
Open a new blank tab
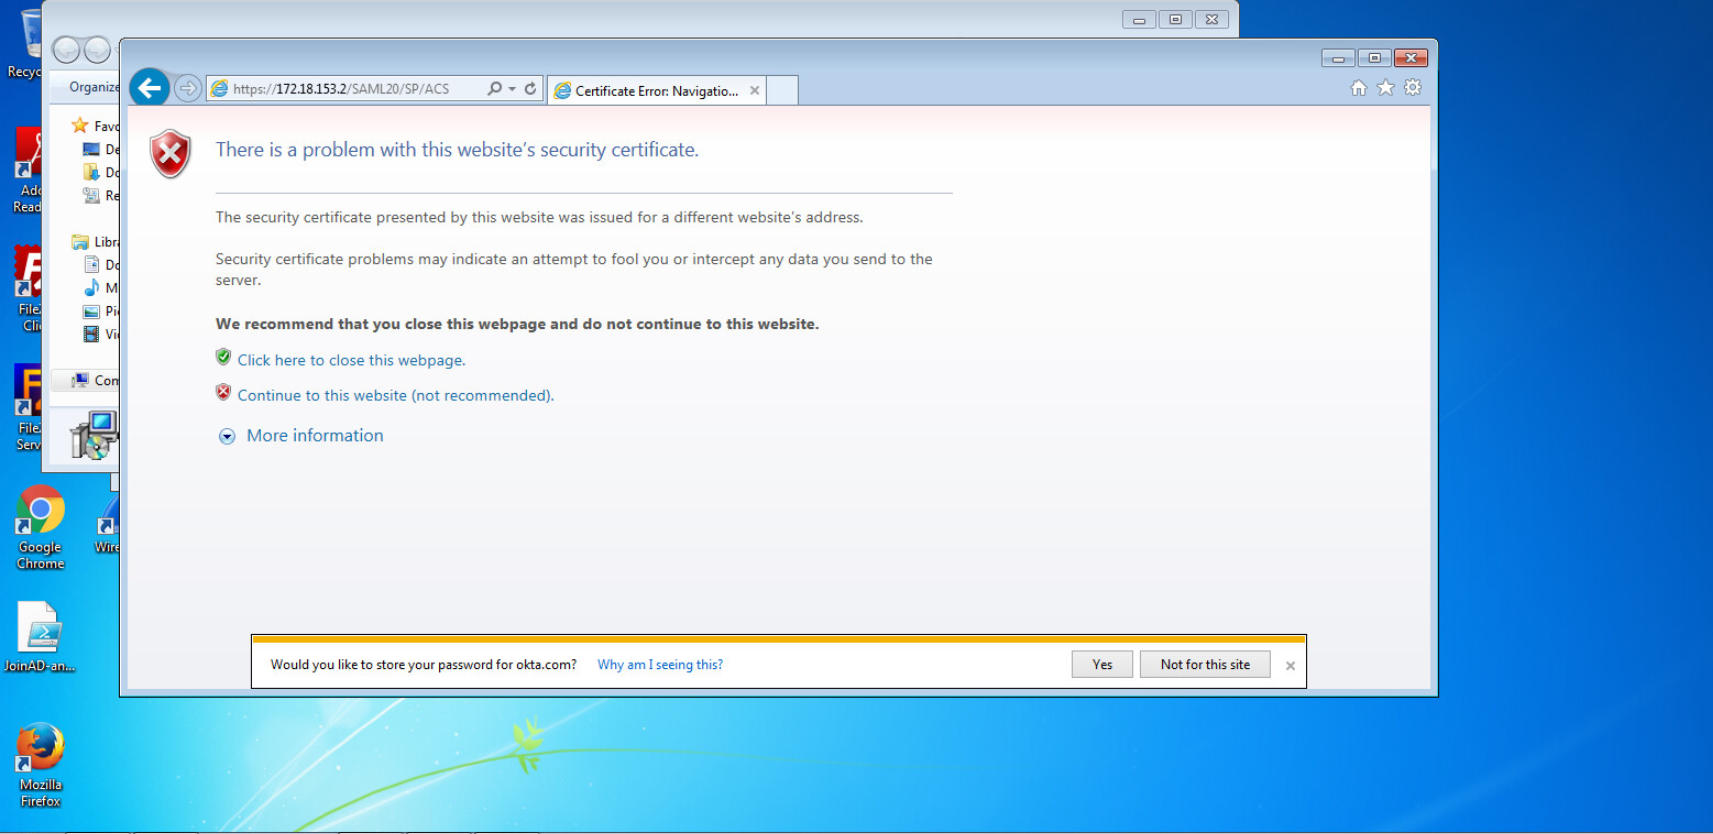[782, 91]
